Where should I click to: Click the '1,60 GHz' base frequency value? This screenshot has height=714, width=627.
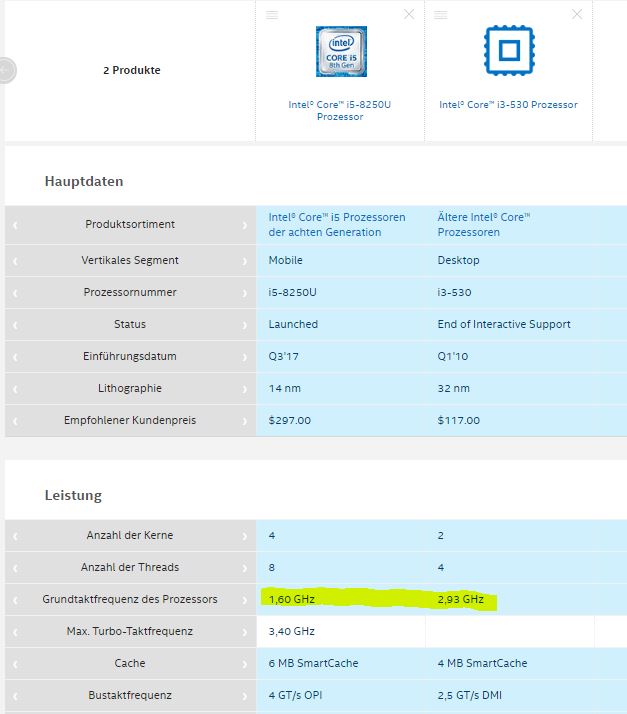point(291,599)
